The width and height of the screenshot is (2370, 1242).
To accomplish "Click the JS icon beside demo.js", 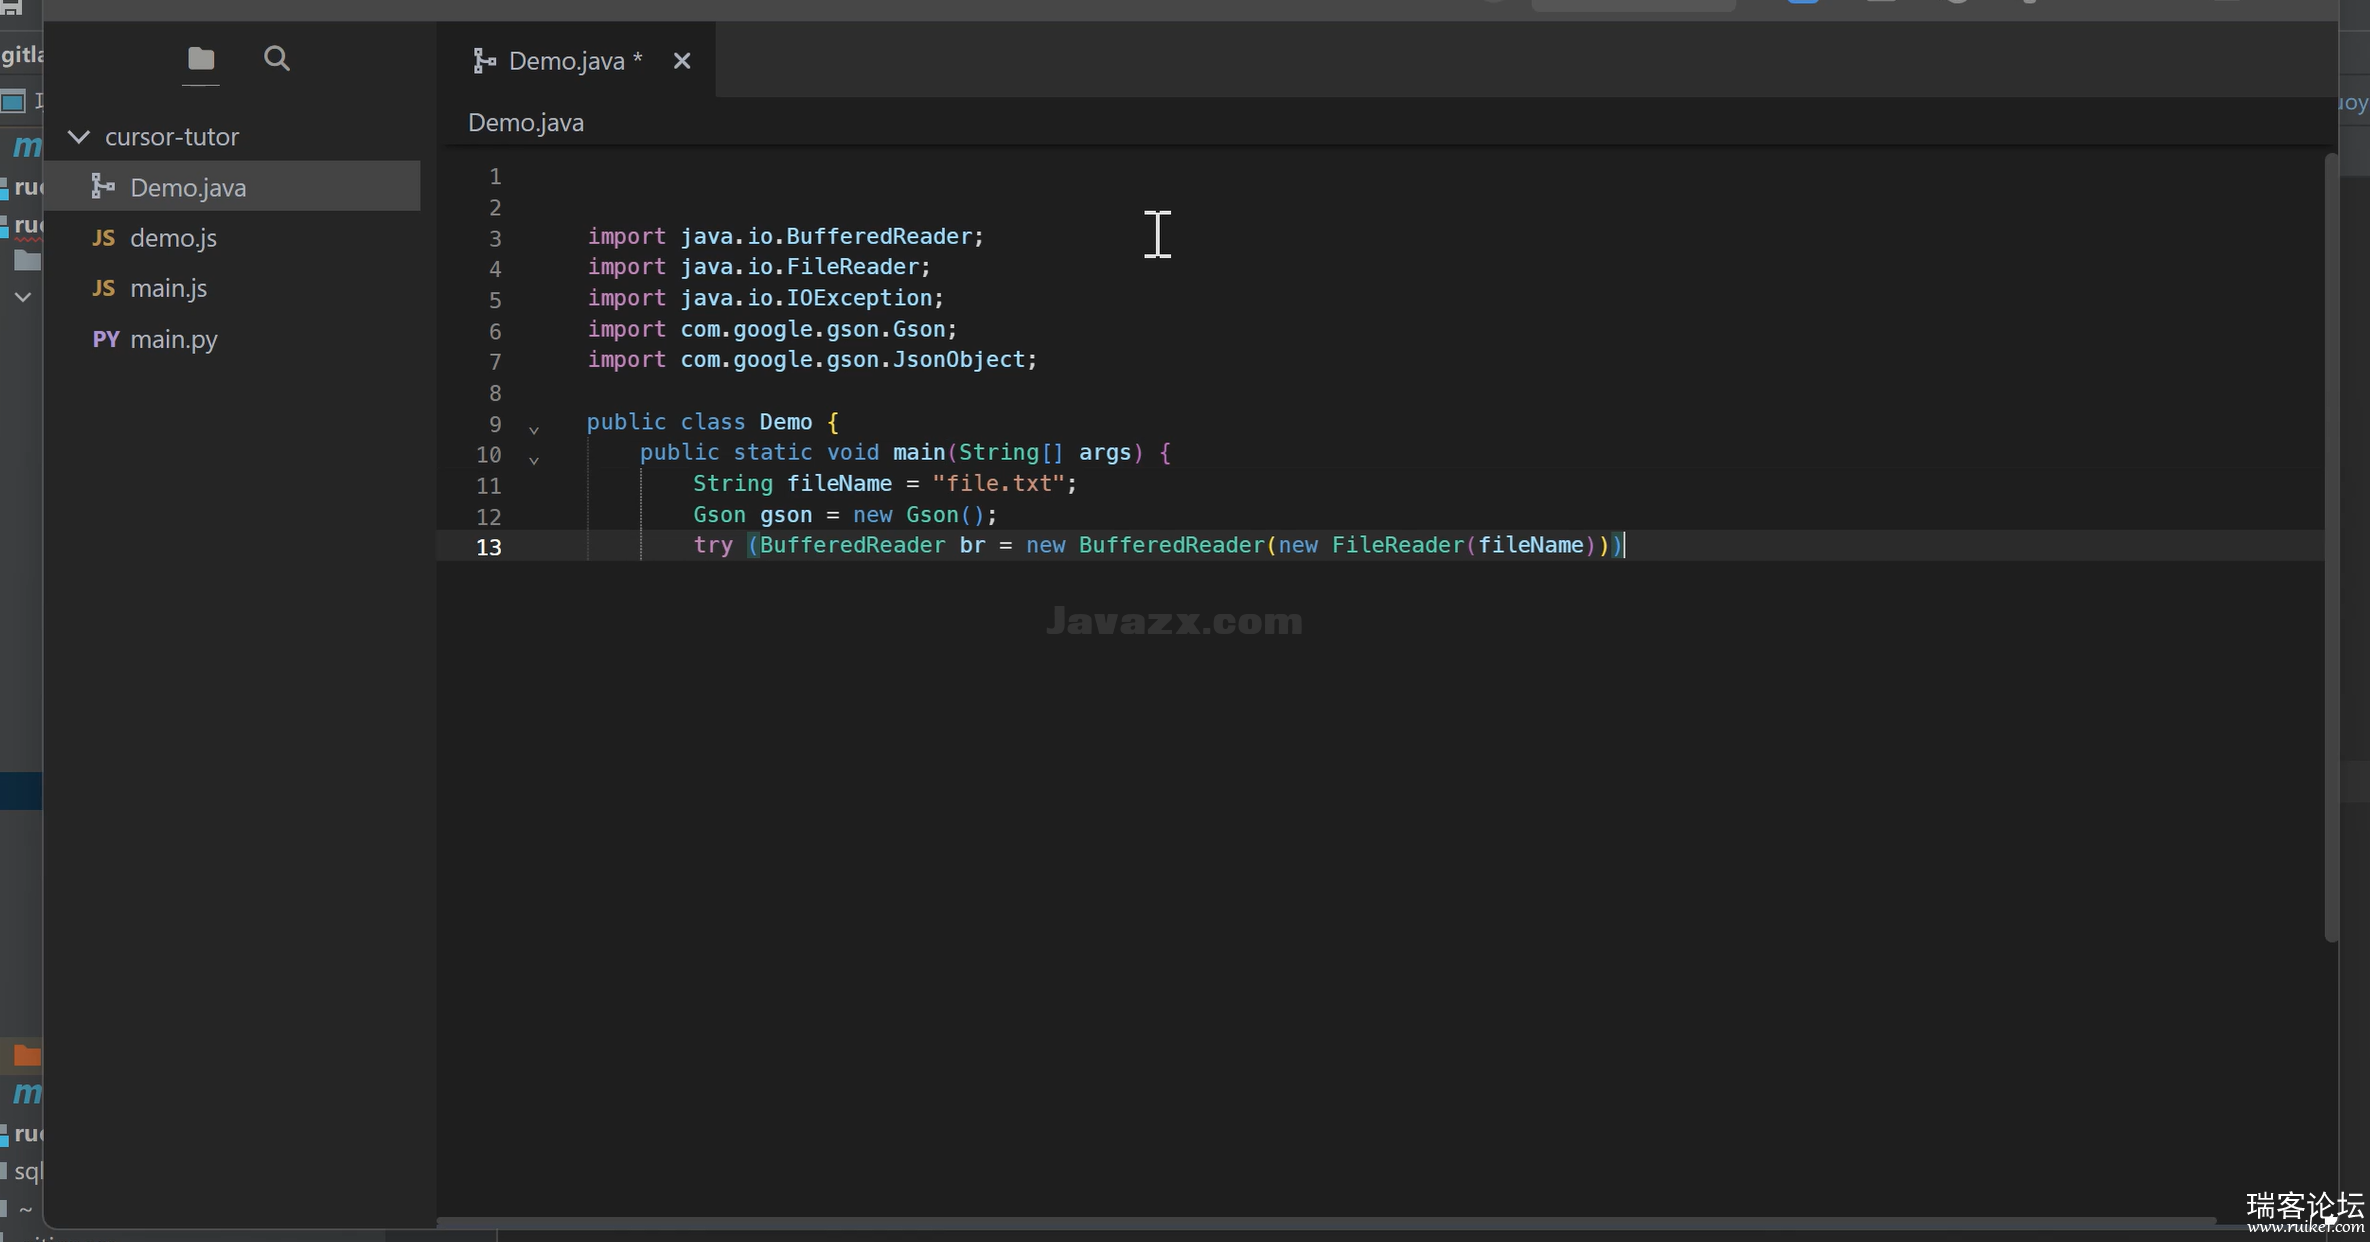I will pos(103,238).
